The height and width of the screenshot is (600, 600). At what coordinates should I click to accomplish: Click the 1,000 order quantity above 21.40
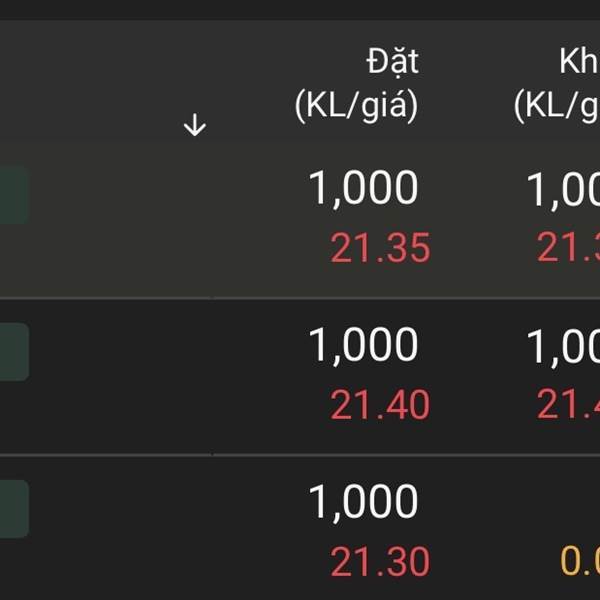(363, 346)
